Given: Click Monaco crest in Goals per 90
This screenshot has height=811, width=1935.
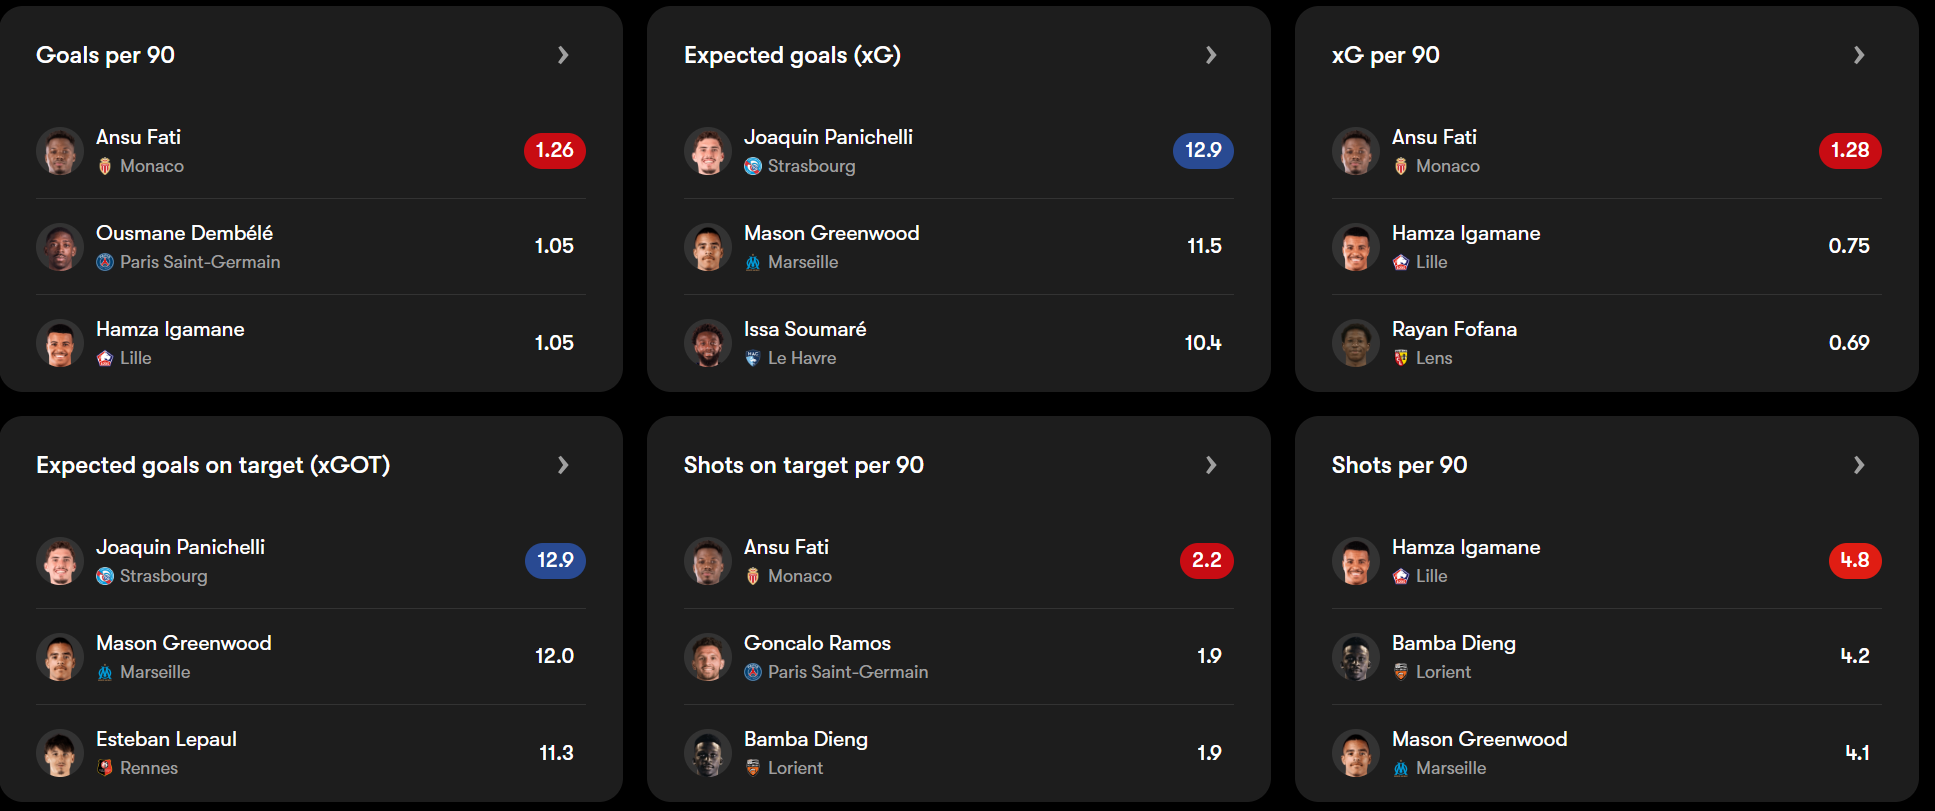Looking at the screenshot, I should click(x=105, y=166).
